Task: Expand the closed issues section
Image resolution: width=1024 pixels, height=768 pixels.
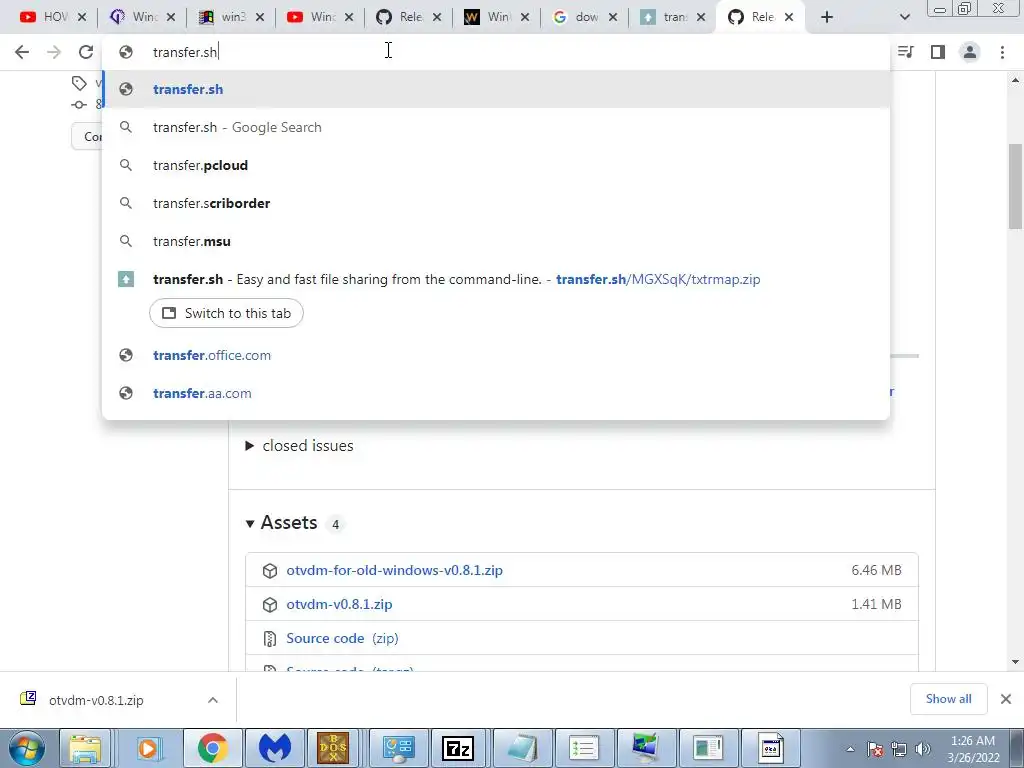Action: tap(299, 445)
